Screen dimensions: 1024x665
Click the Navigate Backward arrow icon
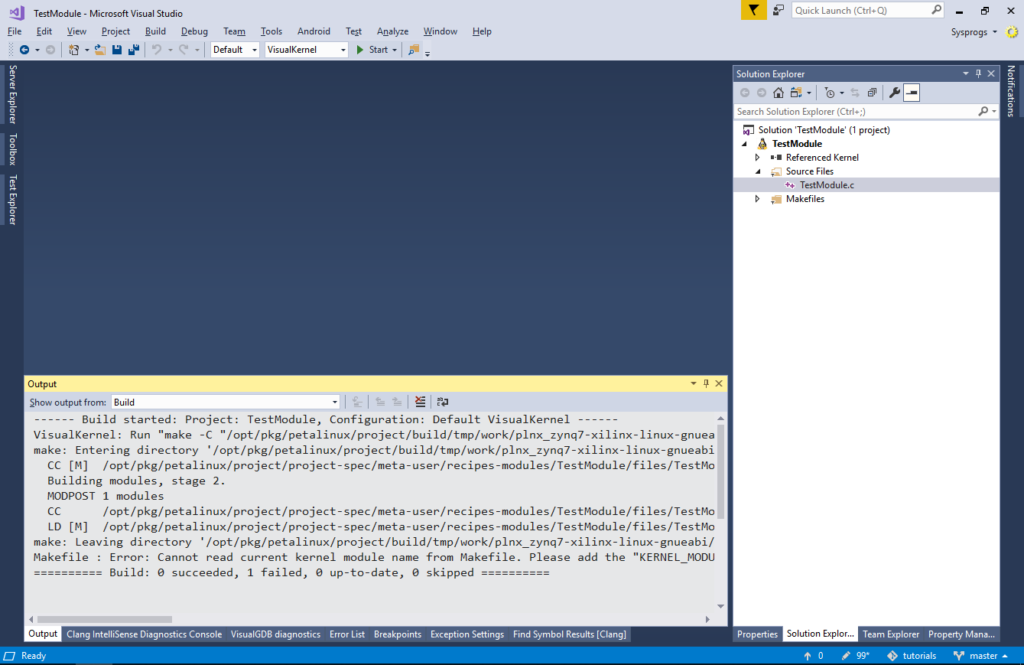[25, 50]
